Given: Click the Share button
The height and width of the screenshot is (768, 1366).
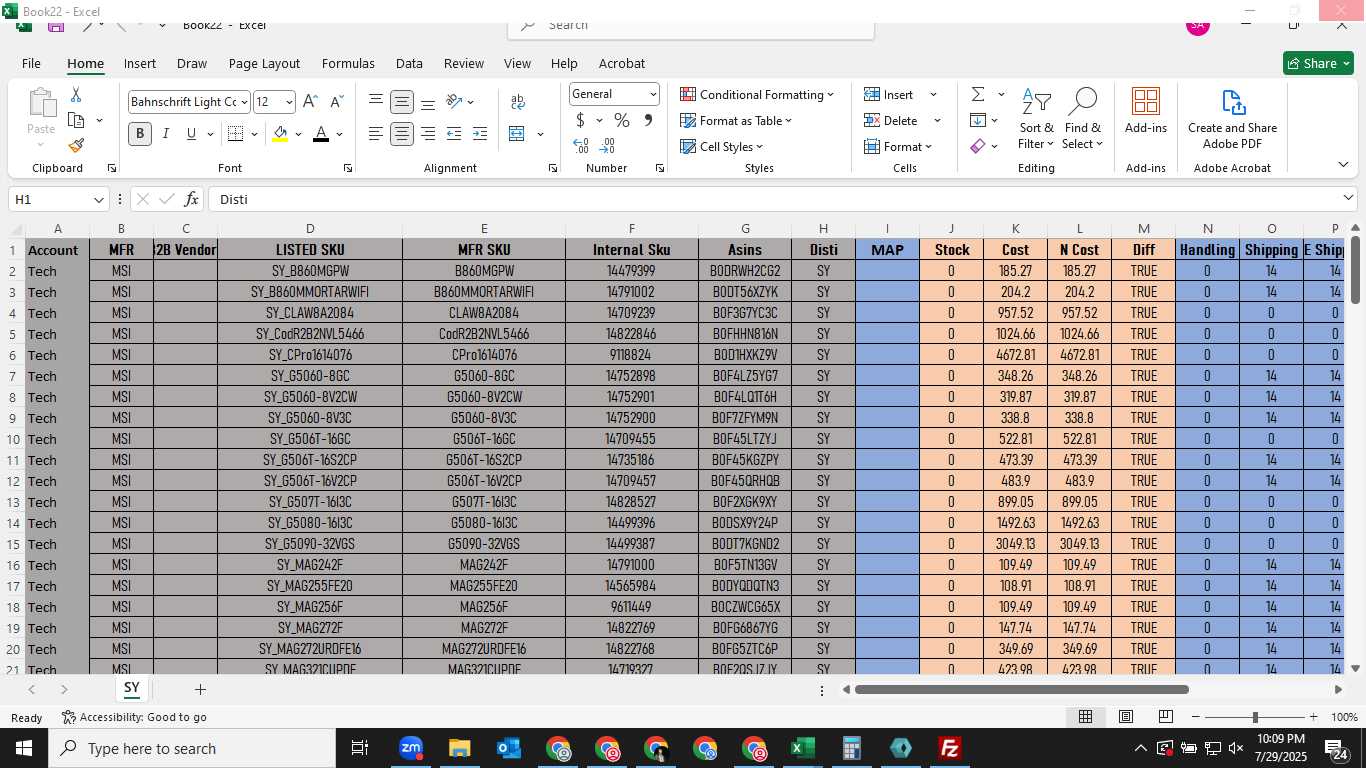Looking at the screenshot, I should coord(1318,63).
